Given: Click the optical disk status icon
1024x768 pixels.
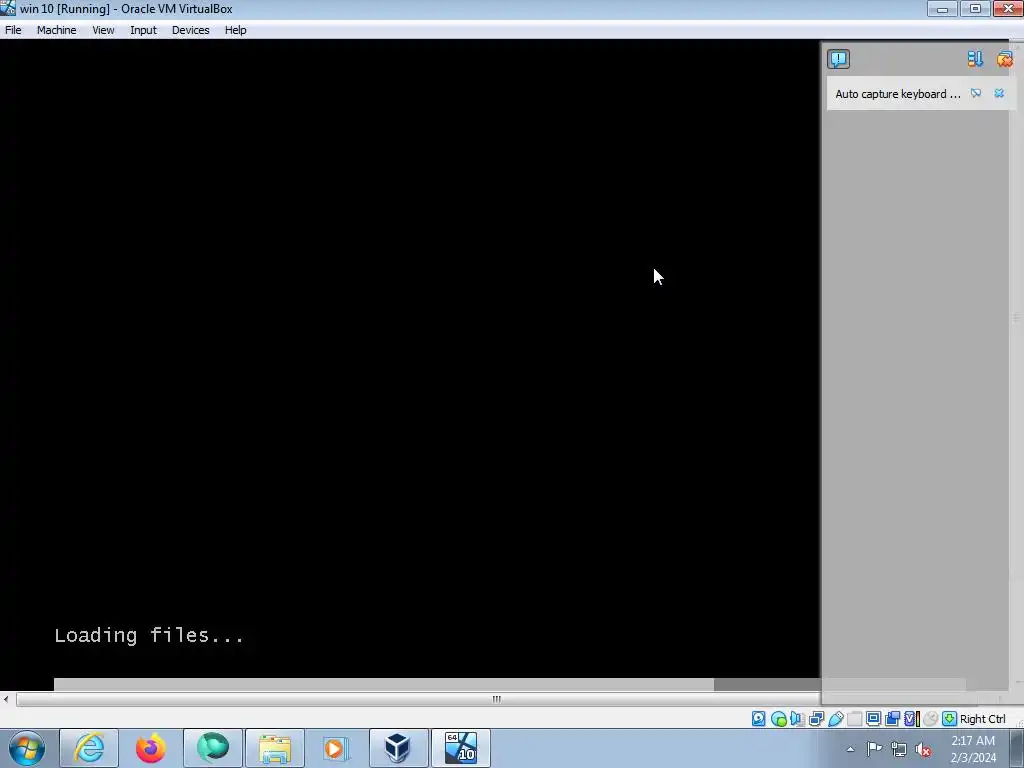Looking at the screenshot, I should click(778, 718).
